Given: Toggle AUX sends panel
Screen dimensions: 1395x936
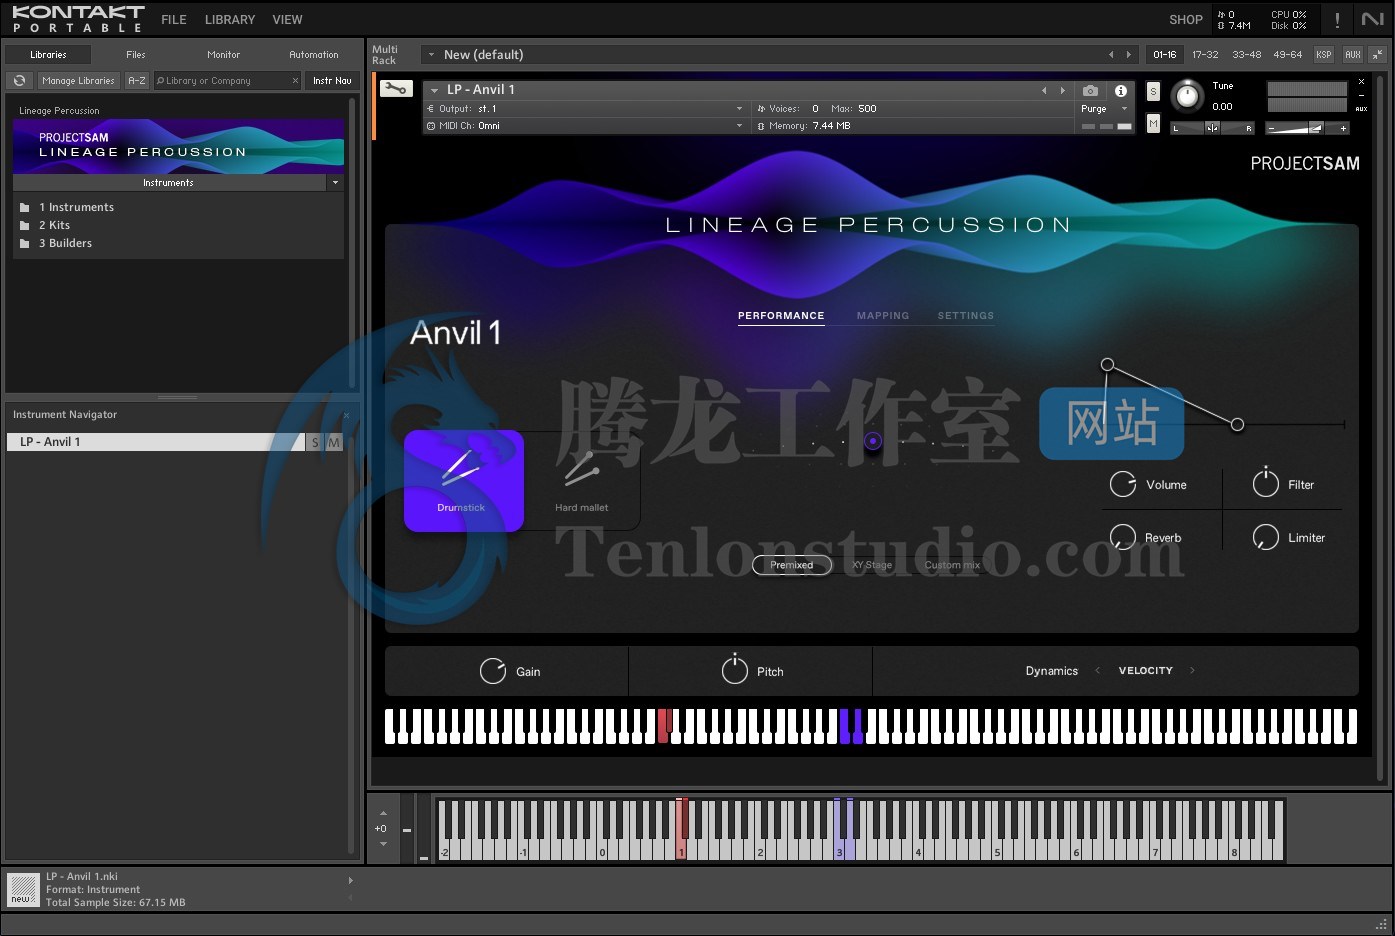Looking at the screenshot, I should pyautogui.click(x=1352, y=54).
